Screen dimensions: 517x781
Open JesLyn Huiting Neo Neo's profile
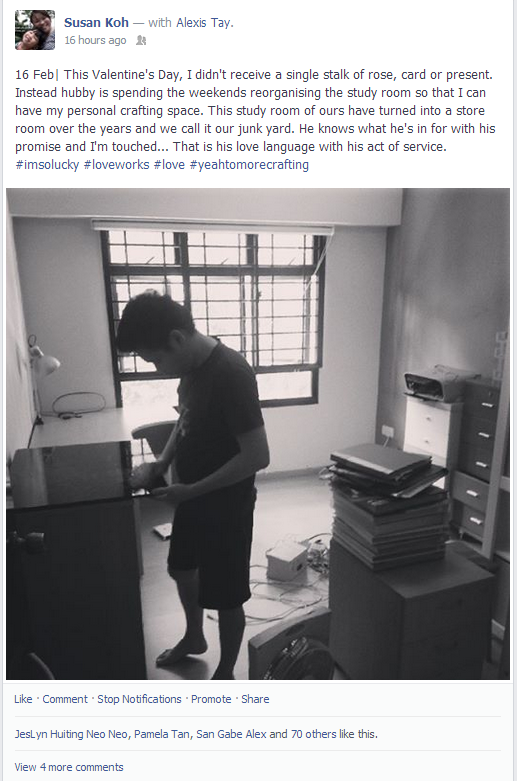71,734
